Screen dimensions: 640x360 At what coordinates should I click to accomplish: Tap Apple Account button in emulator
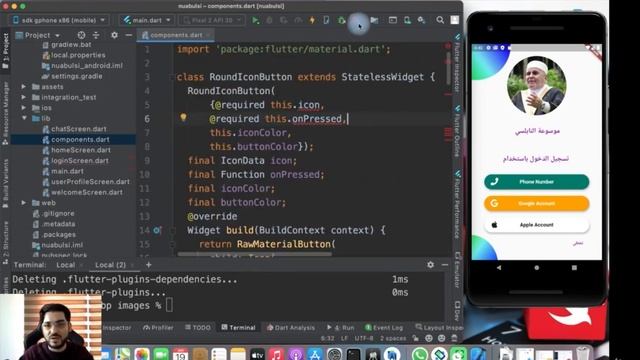tap(536, 225)
